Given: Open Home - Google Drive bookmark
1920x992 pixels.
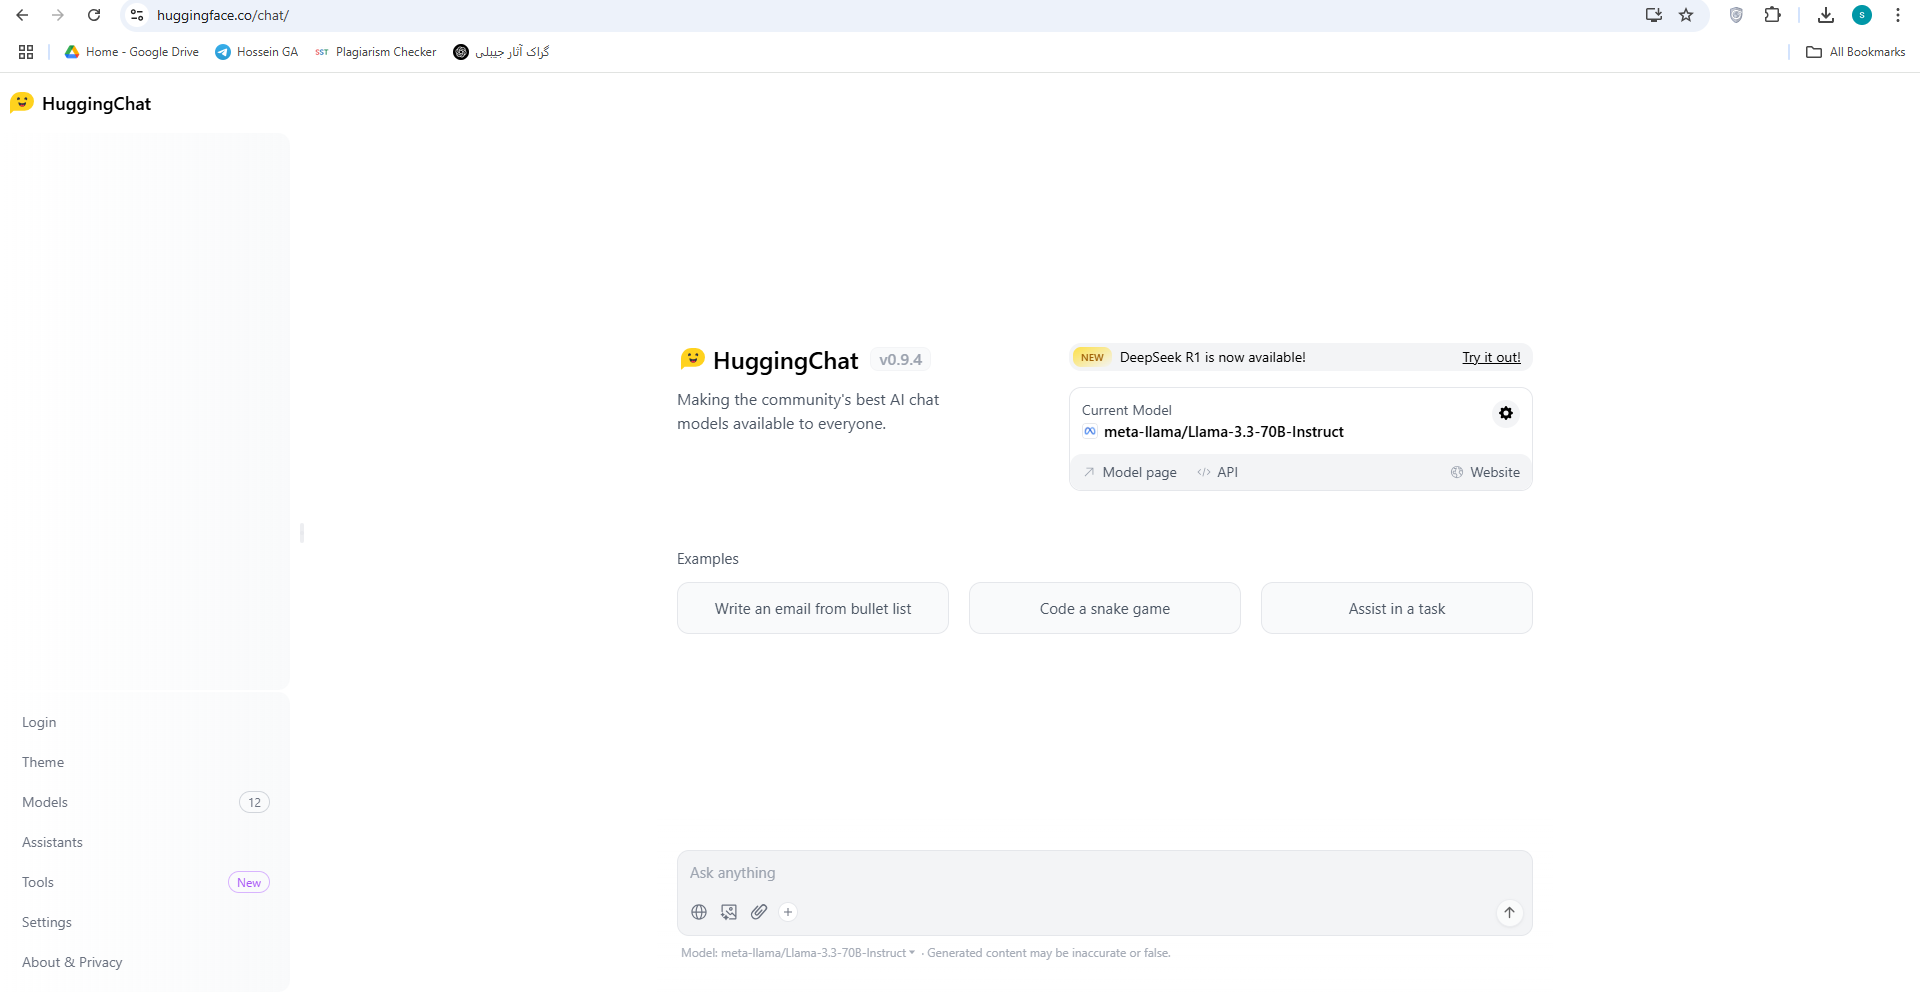Looking at the screenshot, I should tap(132, 52).
